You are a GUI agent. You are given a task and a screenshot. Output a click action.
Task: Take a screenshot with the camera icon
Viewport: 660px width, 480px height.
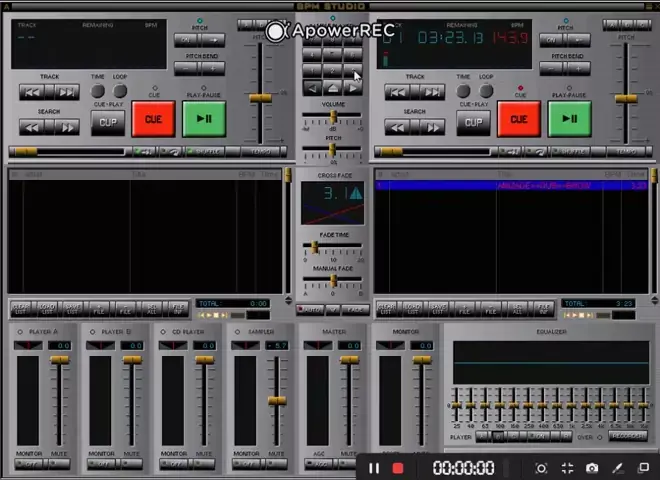click(x=592, y=467)
